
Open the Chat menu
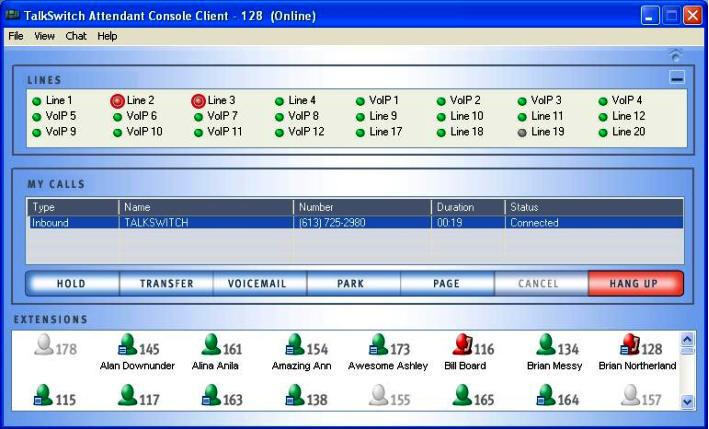[76, 36]
